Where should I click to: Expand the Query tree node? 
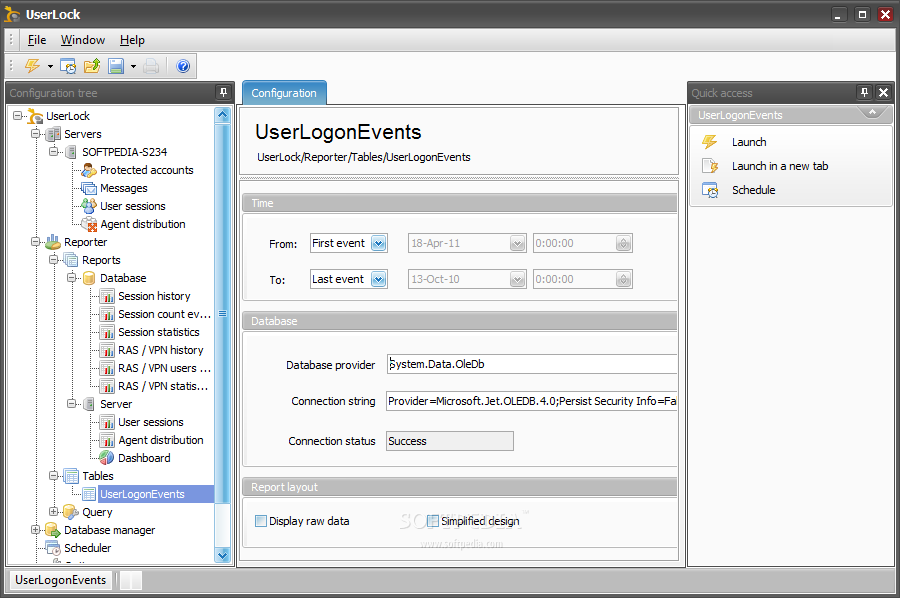[x=53, y=511]
